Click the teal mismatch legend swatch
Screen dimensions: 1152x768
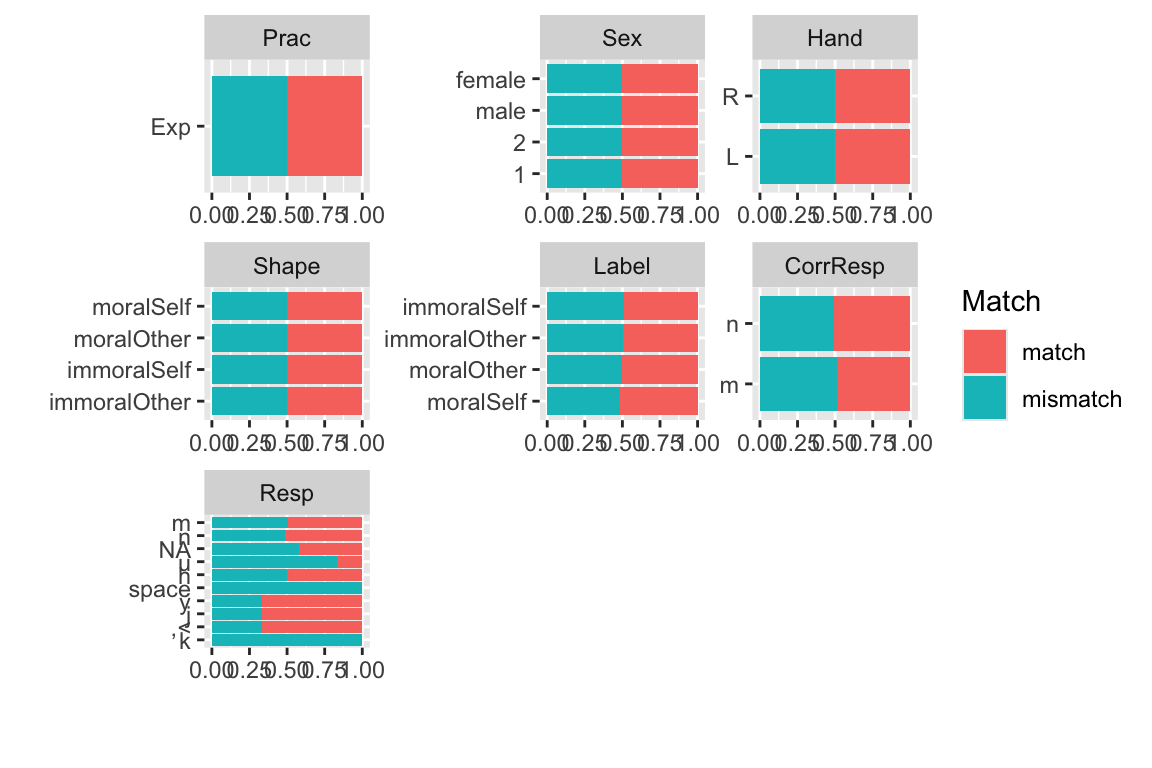[x=985, y=399]
